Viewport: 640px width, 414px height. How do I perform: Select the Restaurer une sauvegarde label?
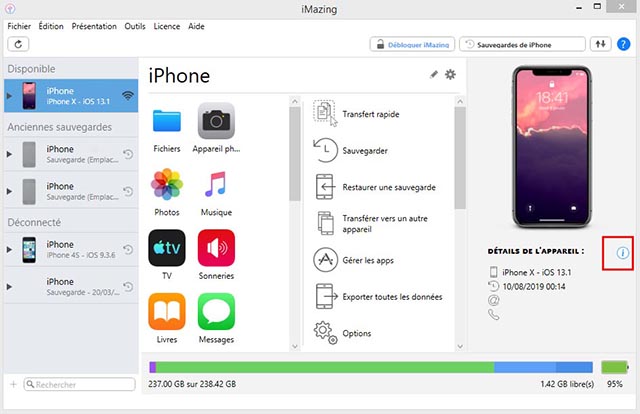pyautogui.click(x=389, y=187)
